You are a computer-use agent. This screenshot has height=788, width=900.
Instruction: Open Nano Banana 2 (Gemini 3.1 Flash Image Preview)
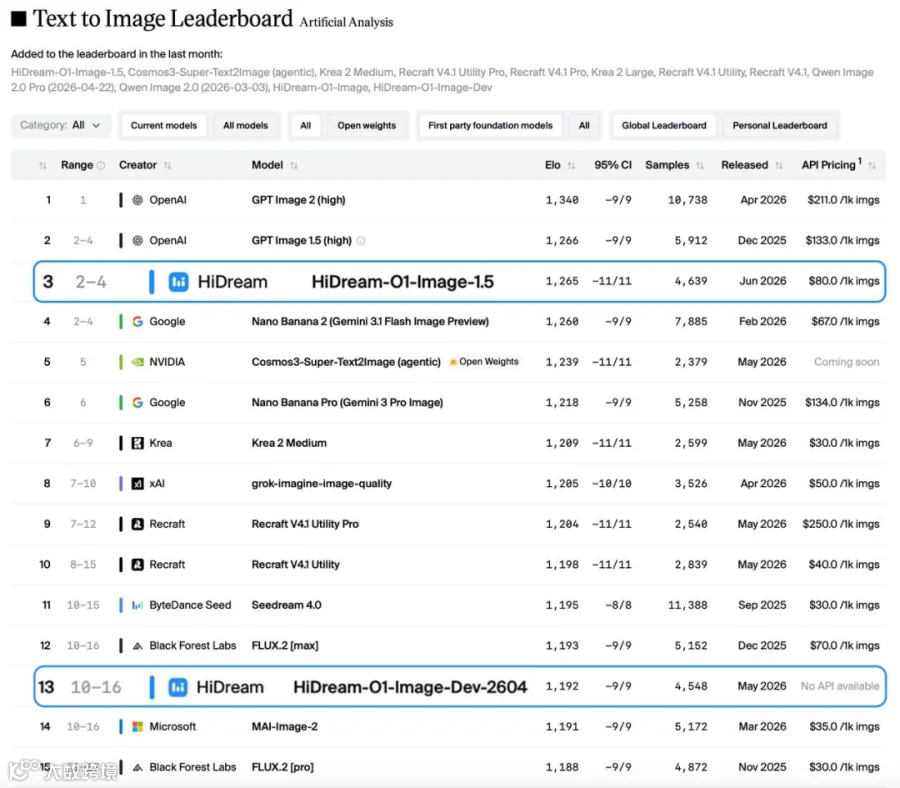click(370, 321)
